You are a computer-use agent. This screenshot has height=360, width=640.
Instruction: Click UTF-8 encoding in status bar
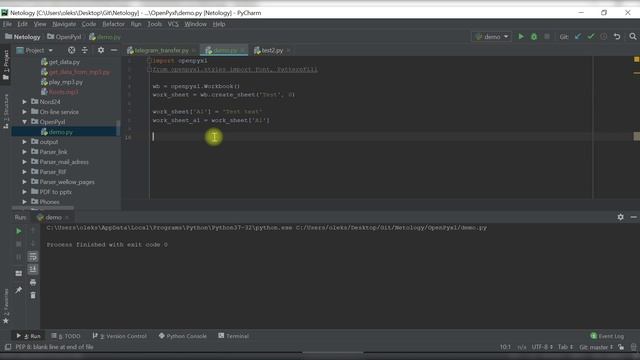[x=542, y=347]
